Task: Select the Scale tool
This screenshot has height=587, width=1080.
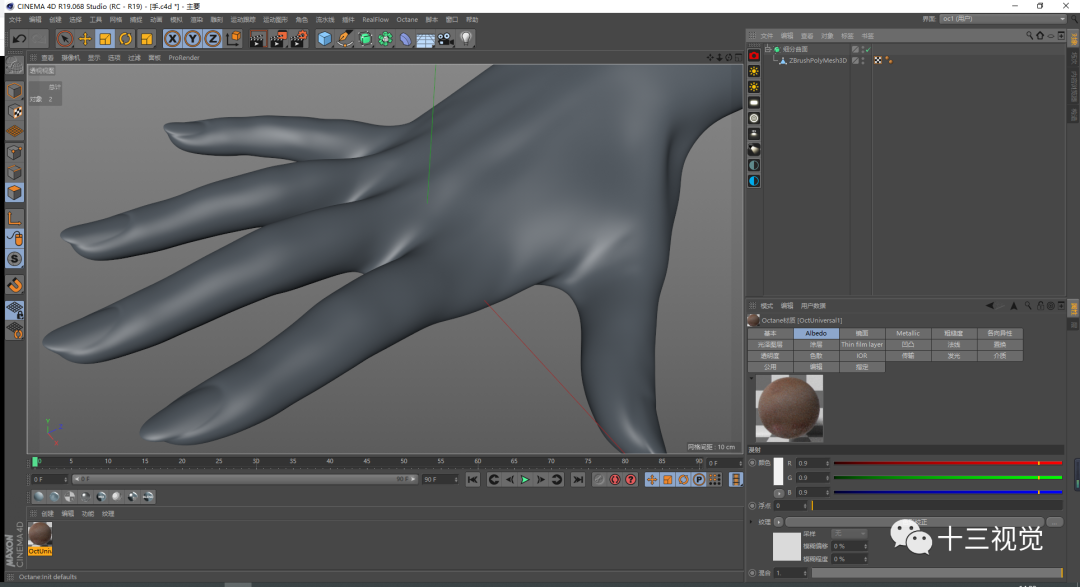Action: coord(105,39)
